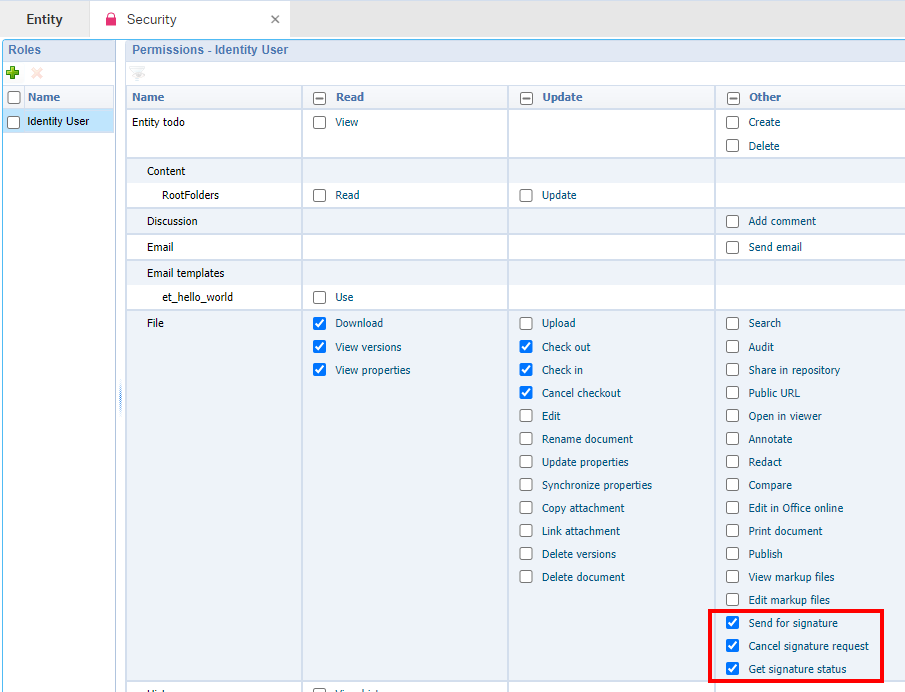Uncheck the File Download permission
Viewport: 905px width, 692px height.
(x=320, y=323)
